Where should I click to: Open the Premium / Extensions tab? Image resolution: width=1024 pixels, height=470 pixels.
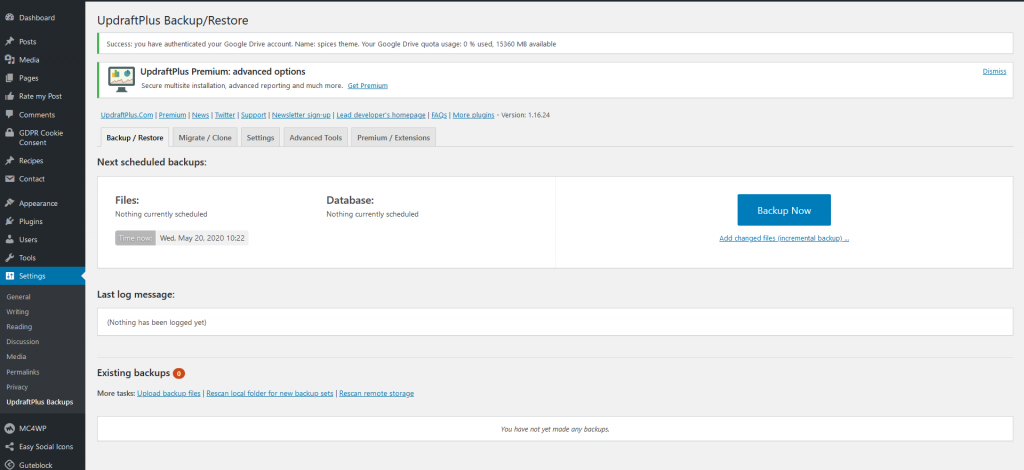click(393, 138)
